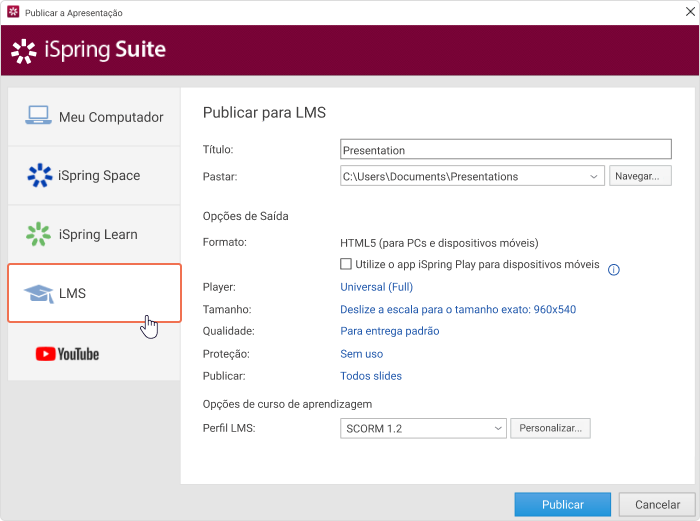This screenshot has width=700, height=521.
Task: Open the Tamanho 960x540 size link
Action: point(458,309)
